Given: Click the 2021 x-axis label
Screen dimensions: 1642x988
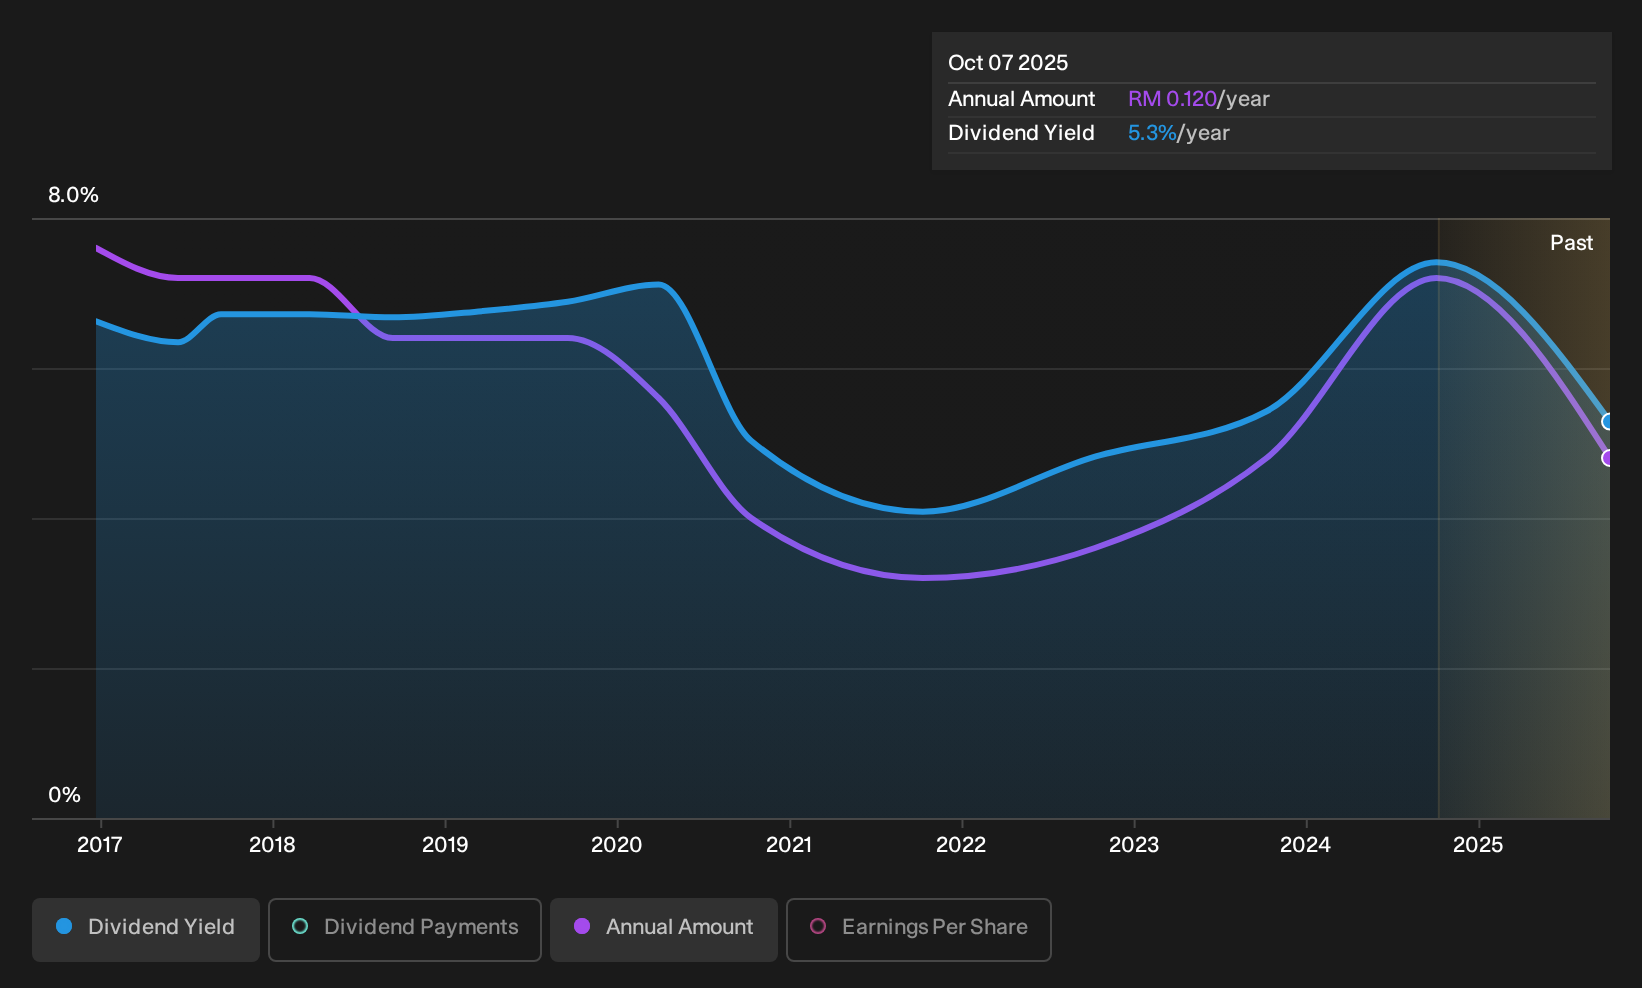Looking at the screenshot, I should click(x=789, y=845).
